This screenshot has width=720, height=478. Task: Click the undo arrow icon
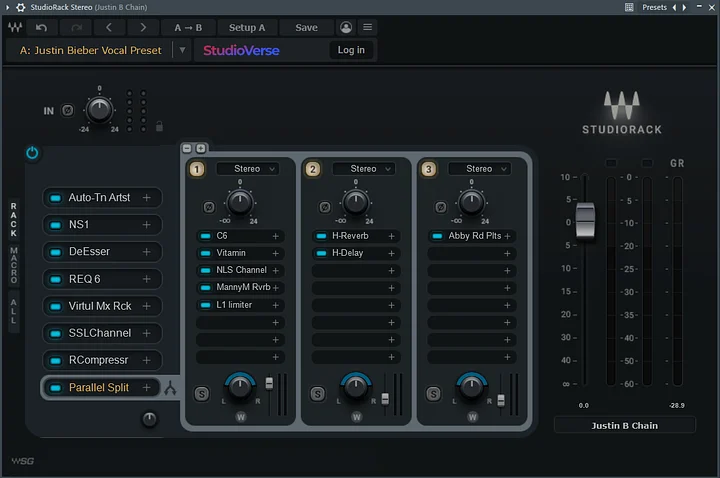point(41,28)
